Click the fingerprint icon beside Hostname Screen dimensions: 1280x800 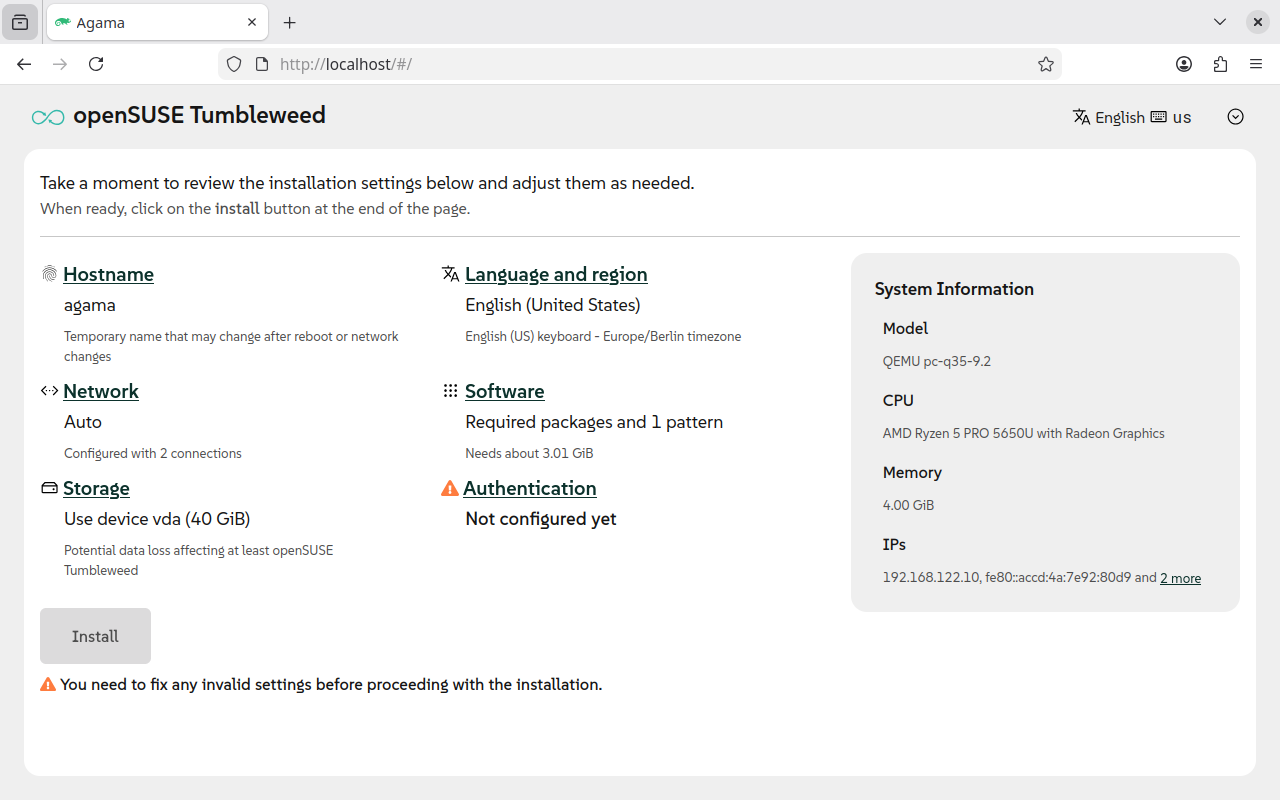coord(49,274)
